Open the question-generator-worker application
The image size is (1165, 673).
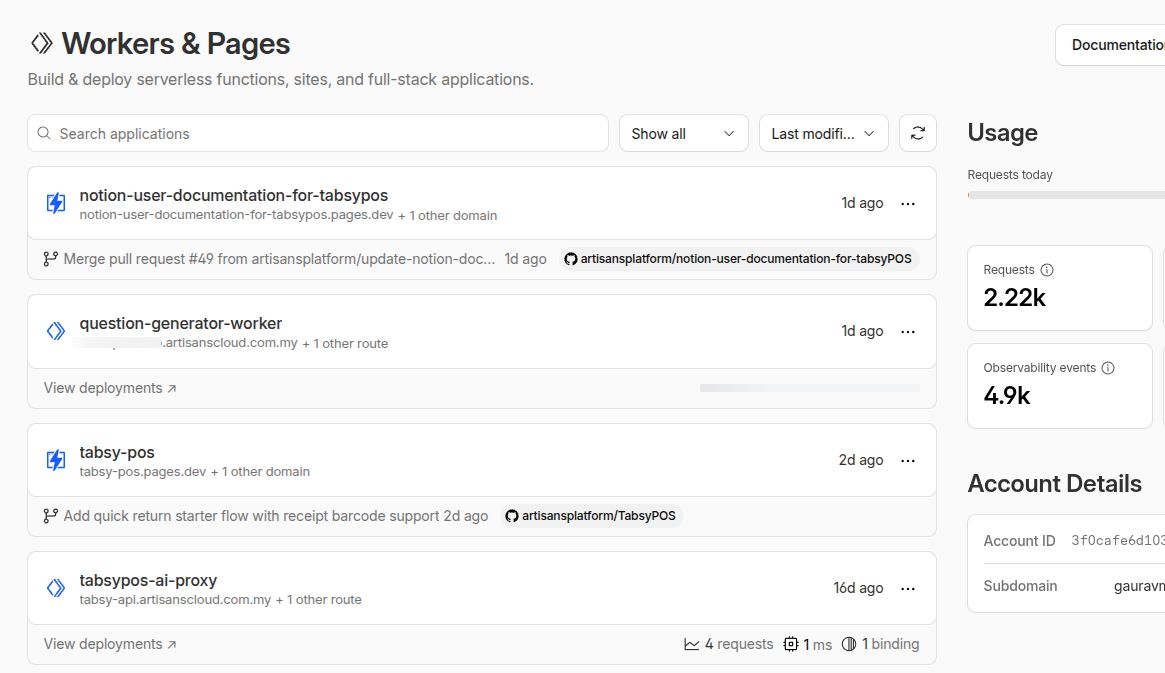(181, 323)
